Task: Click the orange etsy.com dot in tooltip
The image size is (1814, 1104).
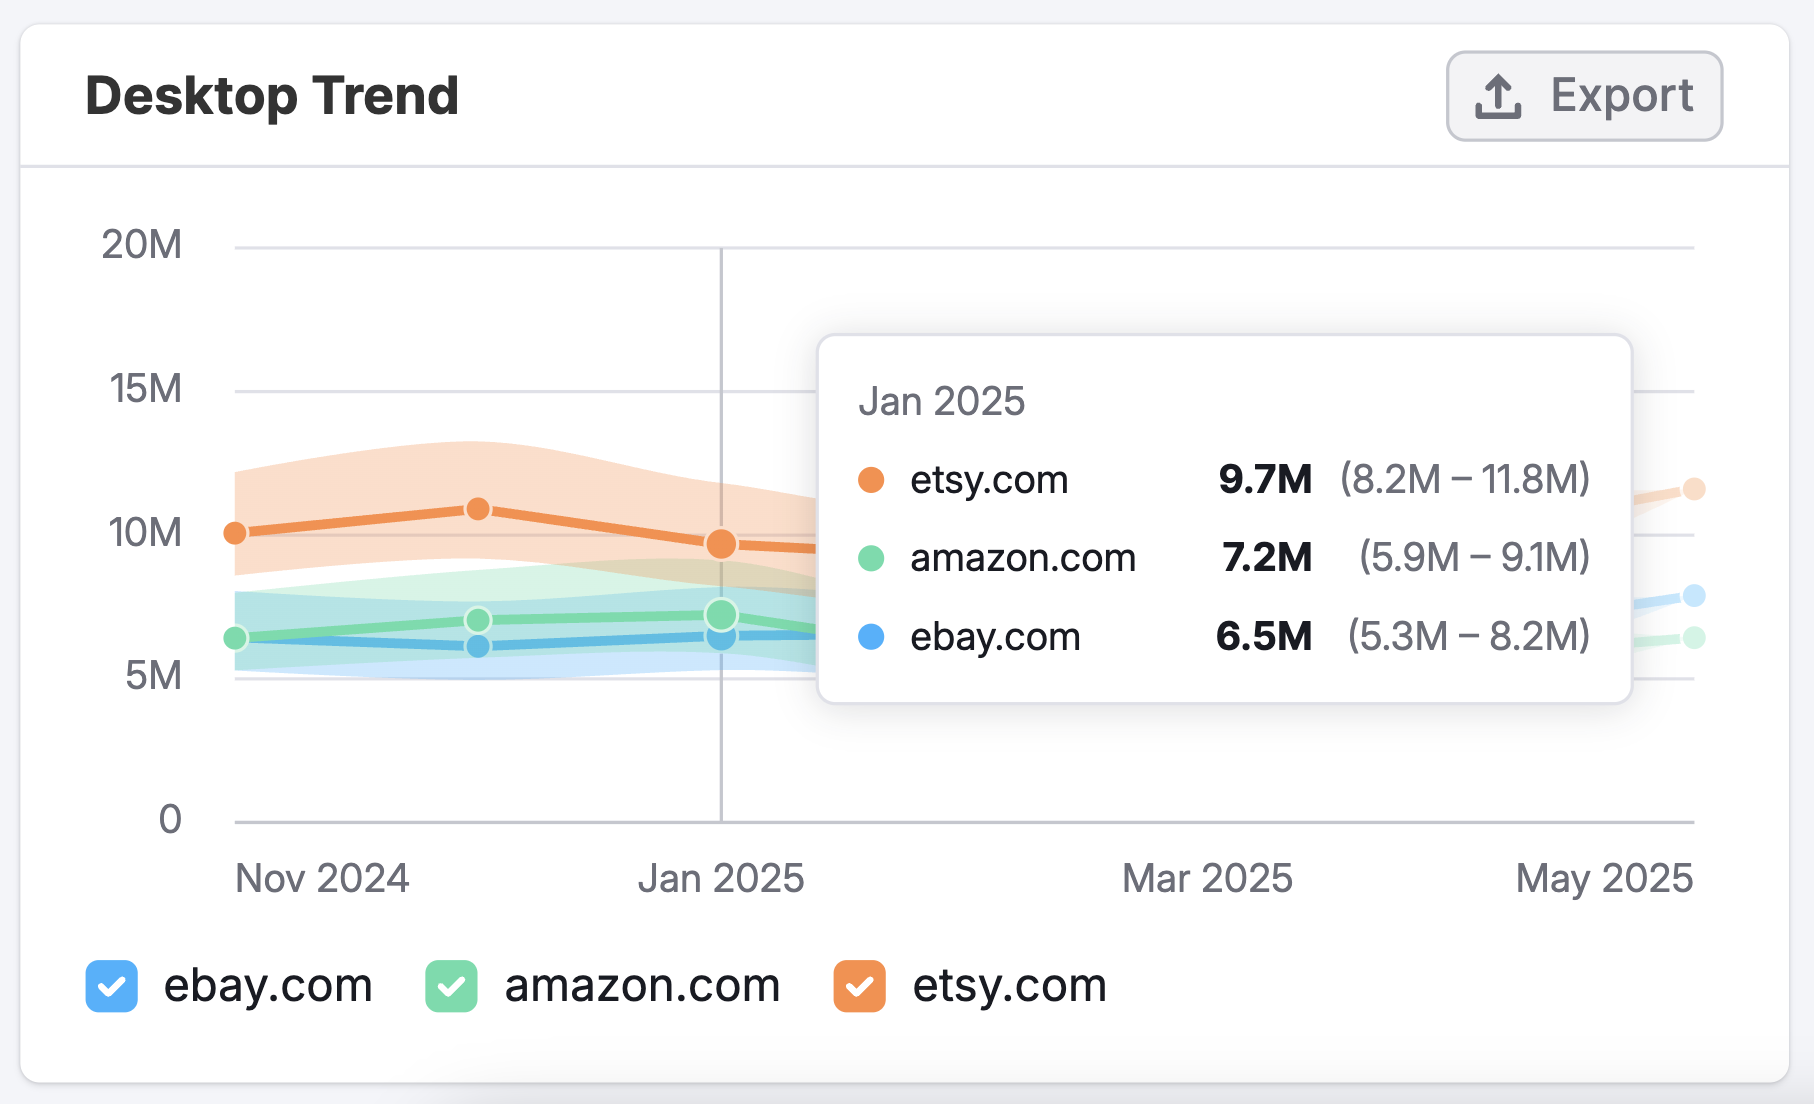Action: pyautogui.click(x=871, y=479)
